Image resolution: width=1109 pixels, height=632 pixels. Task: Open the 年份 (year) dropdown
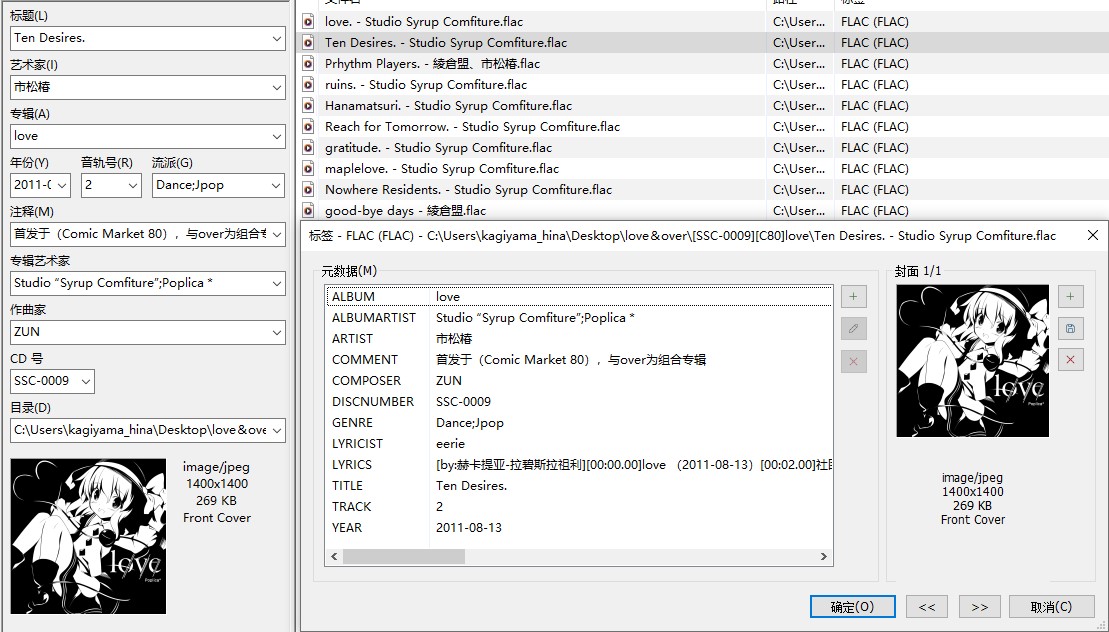point(62,185)
